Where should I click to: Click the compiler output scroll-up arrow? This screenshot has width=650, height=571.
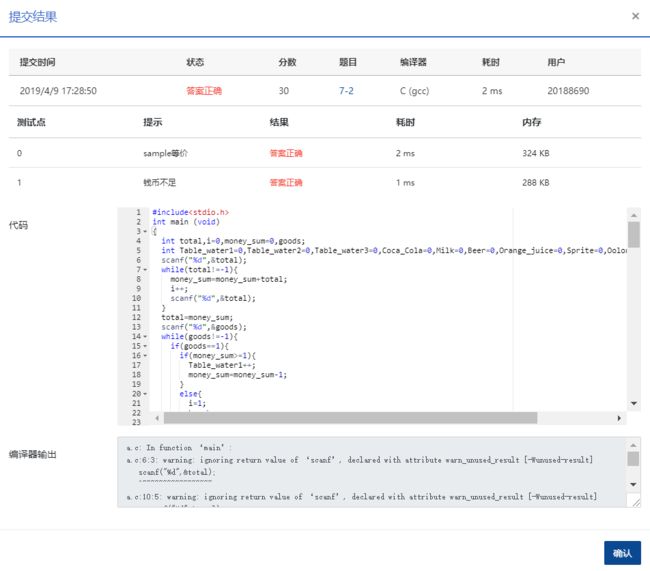[x=633, y=445]
